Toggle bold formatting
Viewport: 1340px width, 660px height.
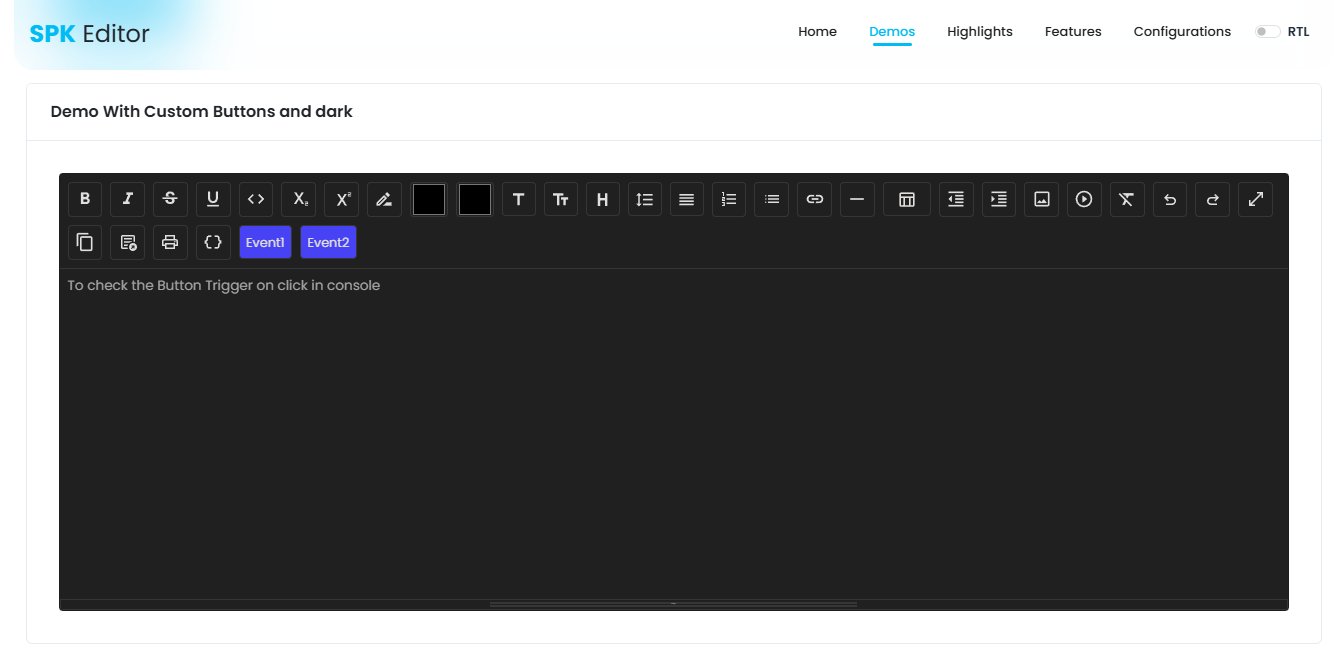pos(85,199)
